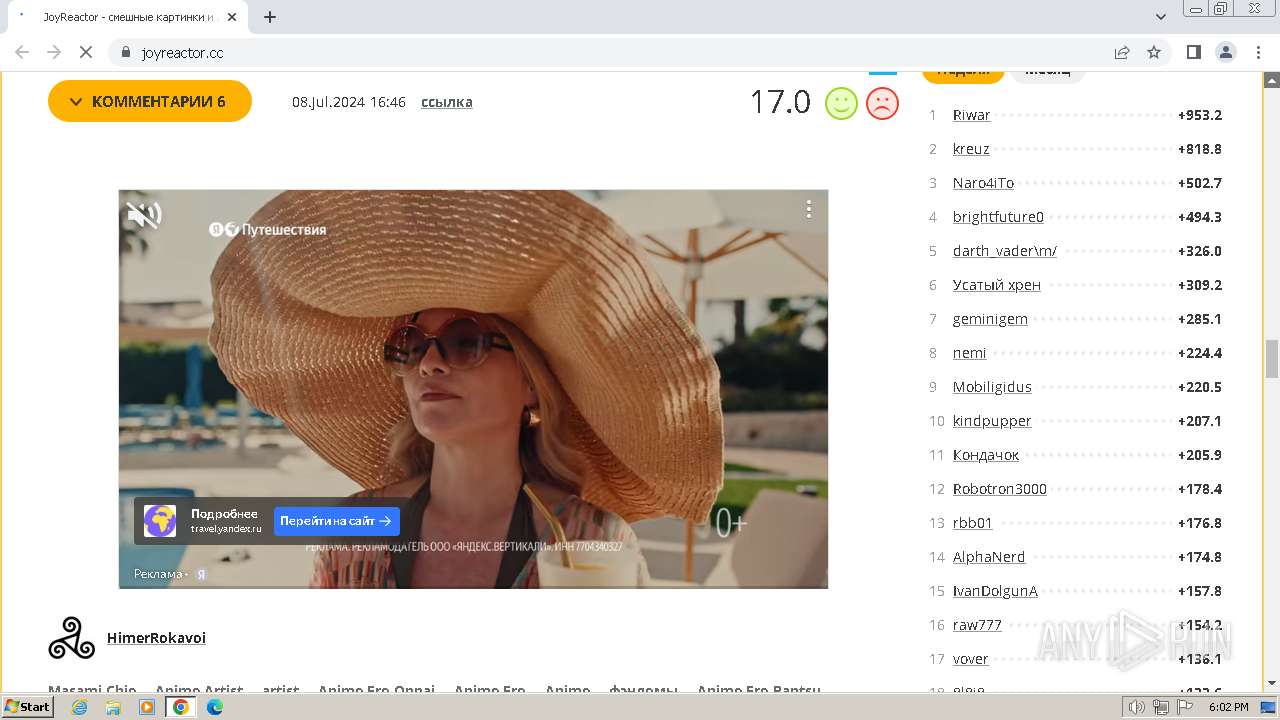Open tab search dropdown arrow
This screenshot has height=720, width=1280.
click(x=1161, y=17)
